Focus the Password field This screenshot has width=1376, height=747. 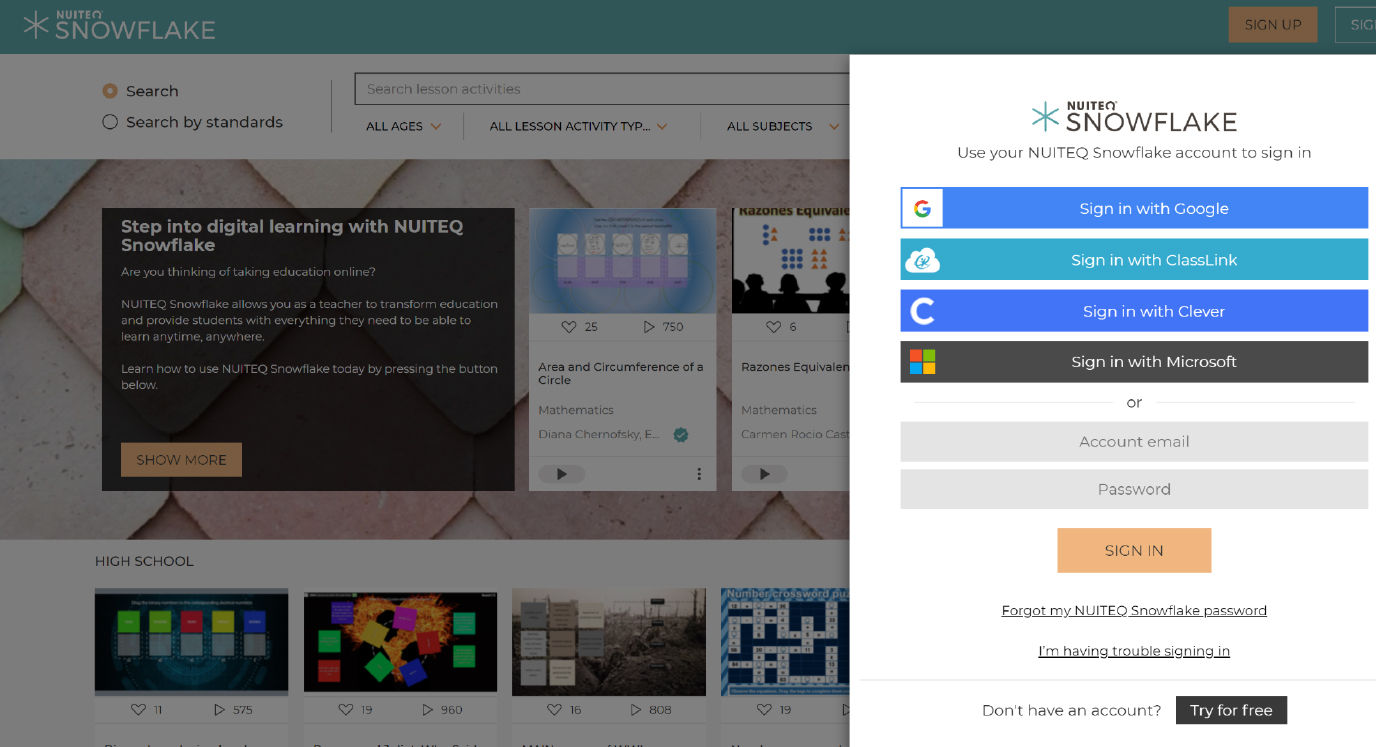click(x=1134, y=489)
